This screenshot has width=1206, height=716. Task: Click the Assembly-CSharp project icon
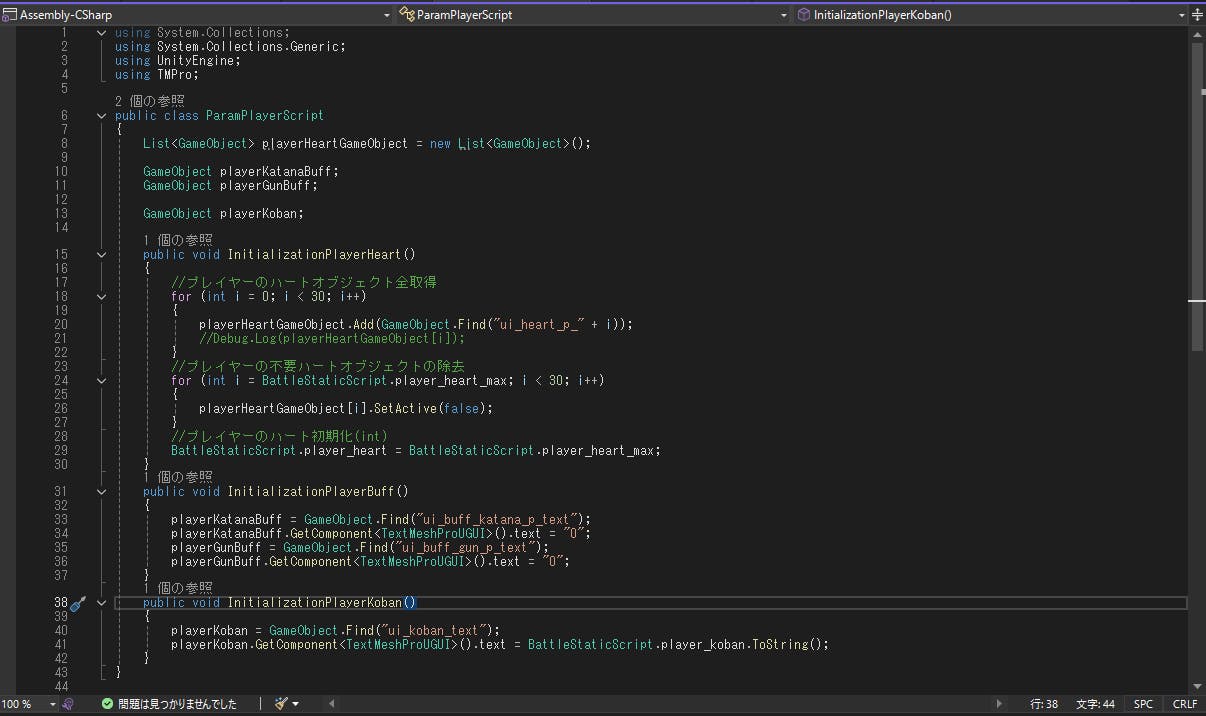pos(10,15)
